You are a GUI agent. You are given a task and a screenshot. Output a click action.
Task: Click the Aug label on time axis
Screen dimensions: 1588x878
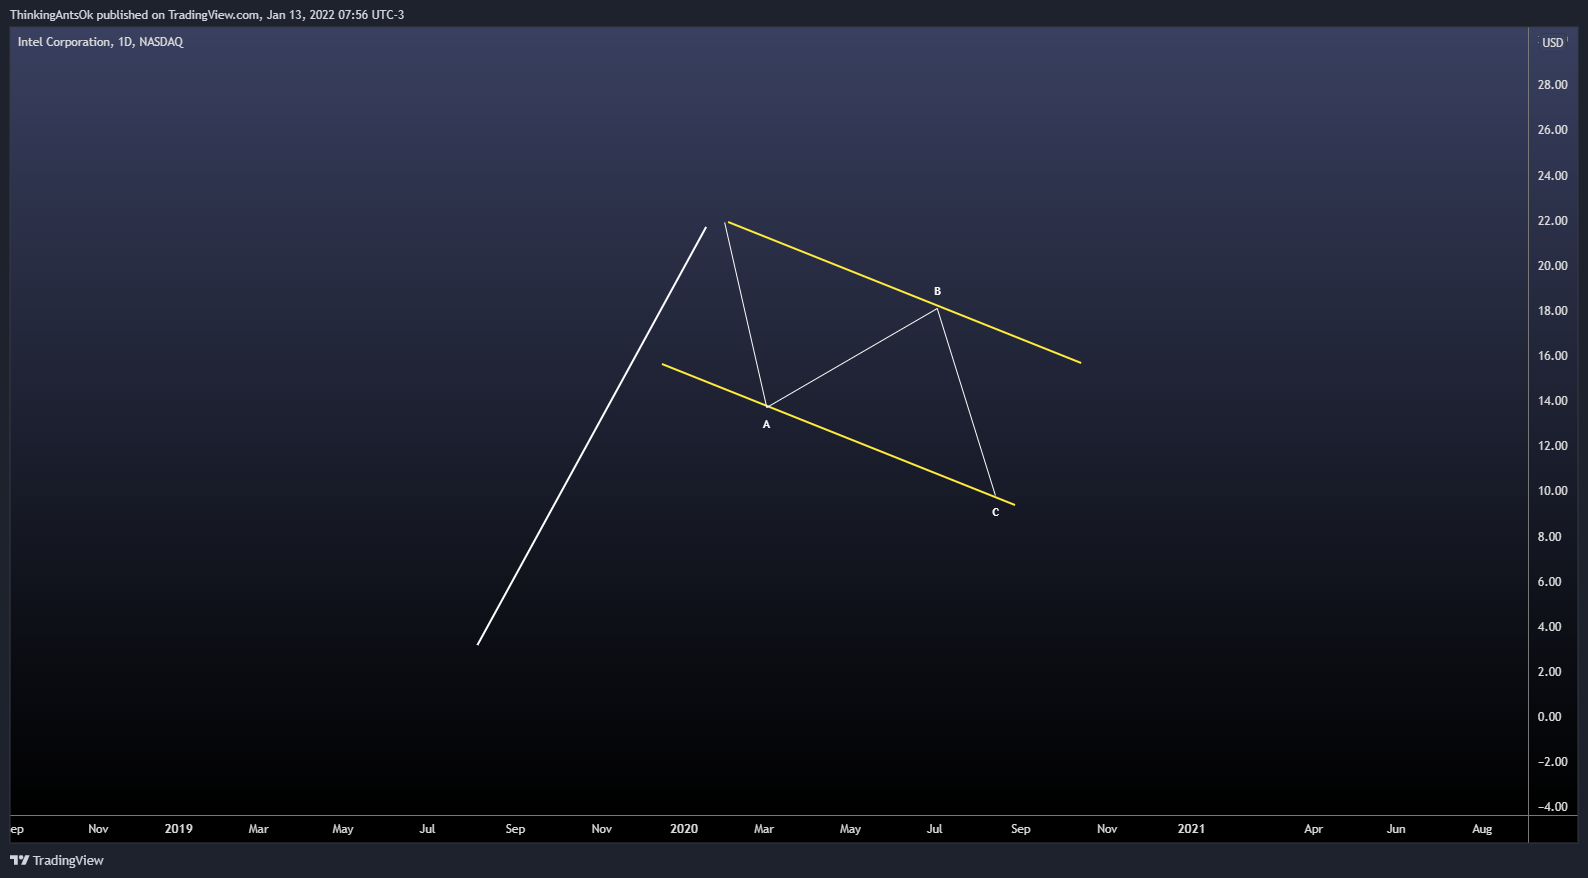(1482, 829)
